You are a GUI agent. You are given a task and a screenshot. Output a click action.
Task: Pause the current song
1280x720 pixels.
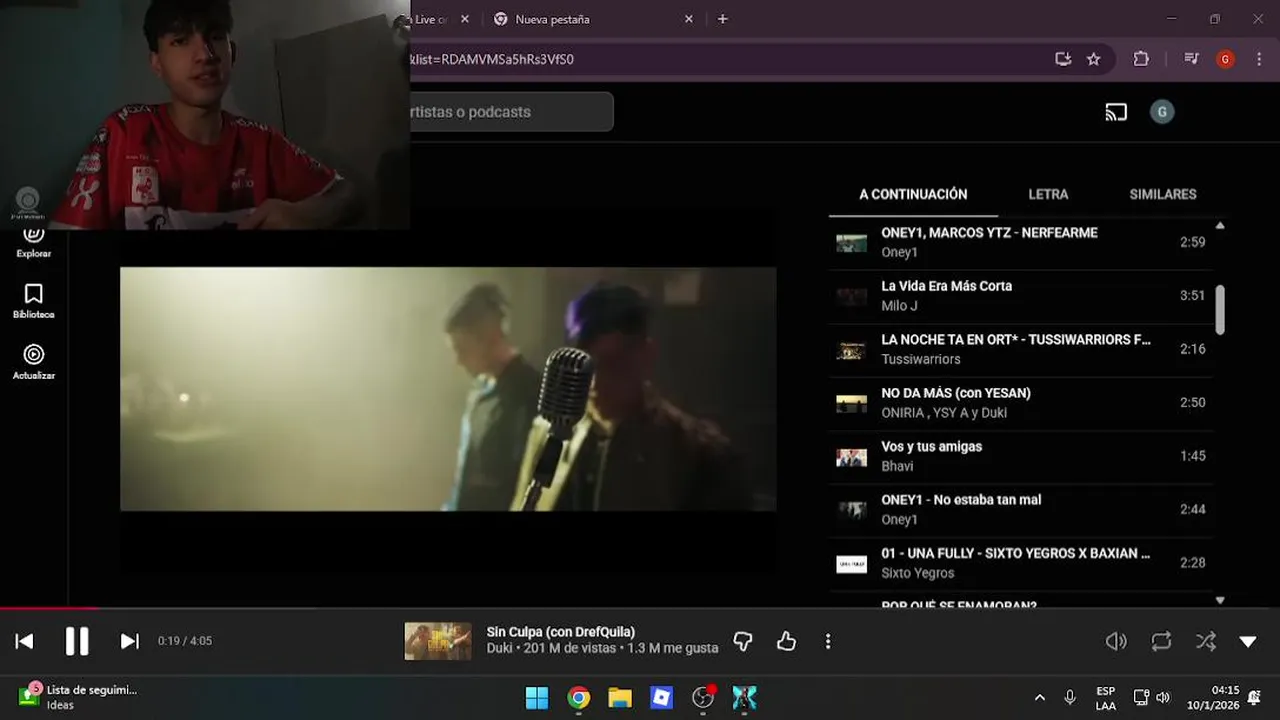tap(77, 641)
